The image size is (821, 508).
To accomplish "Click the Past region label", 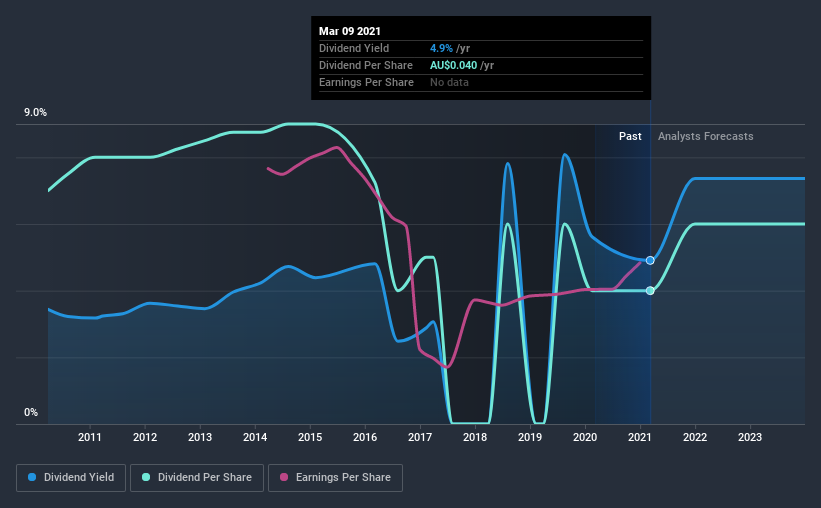I will point(630,136).
